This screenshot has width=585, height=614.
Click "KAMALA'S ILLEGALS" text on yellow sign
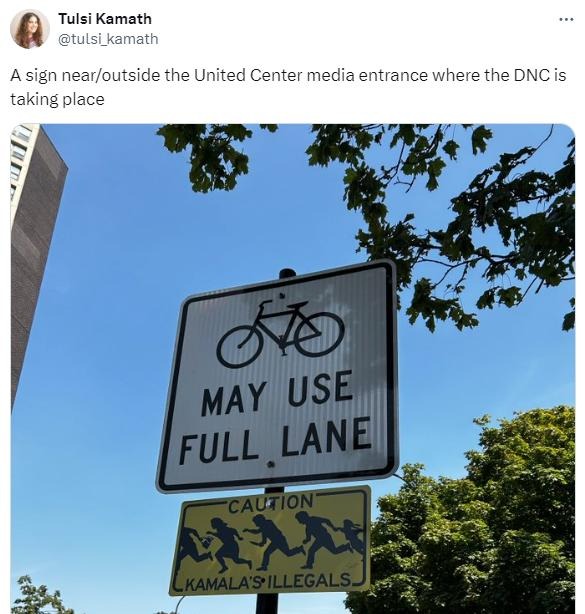tap(268, 582)
